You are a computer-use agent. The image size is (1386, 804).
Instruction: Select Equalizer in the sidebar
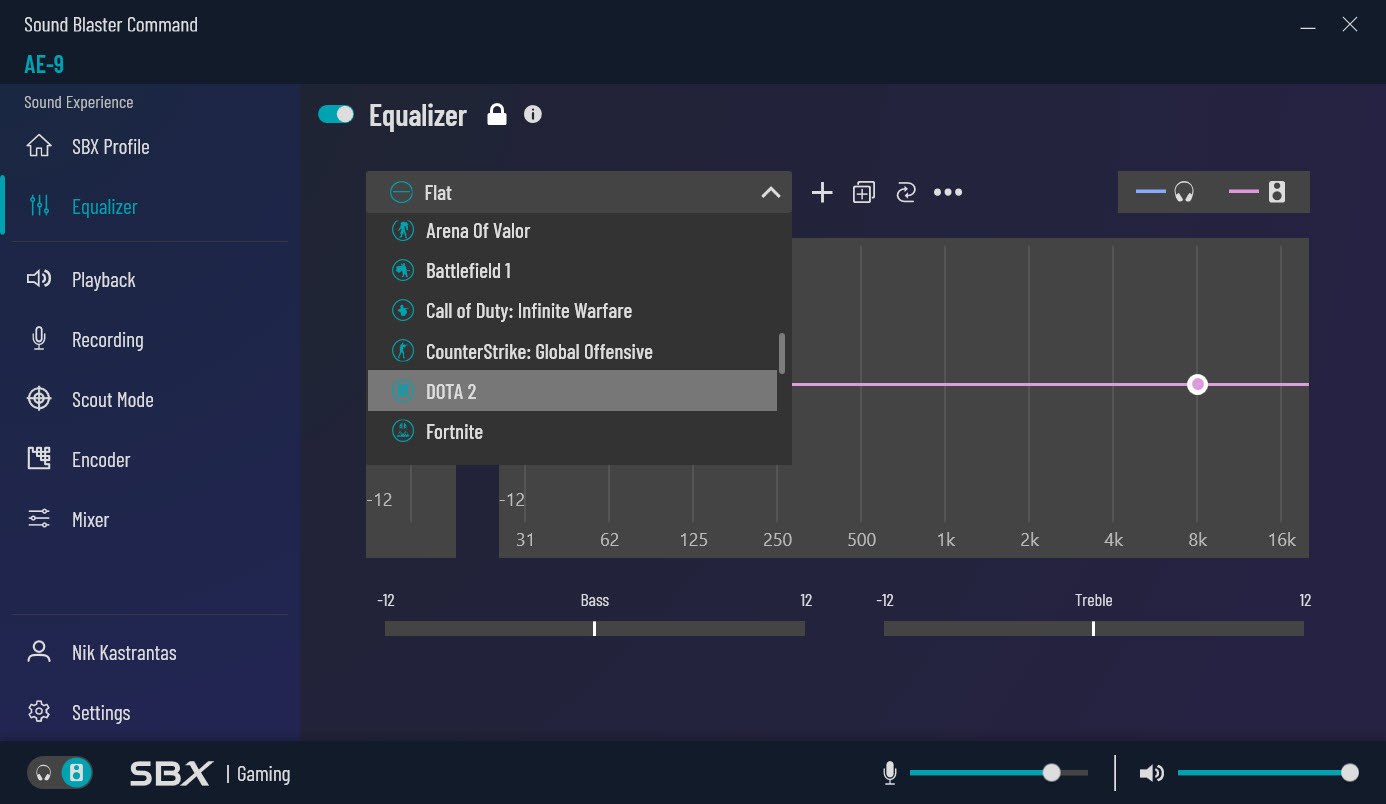[x=150, y=206]
